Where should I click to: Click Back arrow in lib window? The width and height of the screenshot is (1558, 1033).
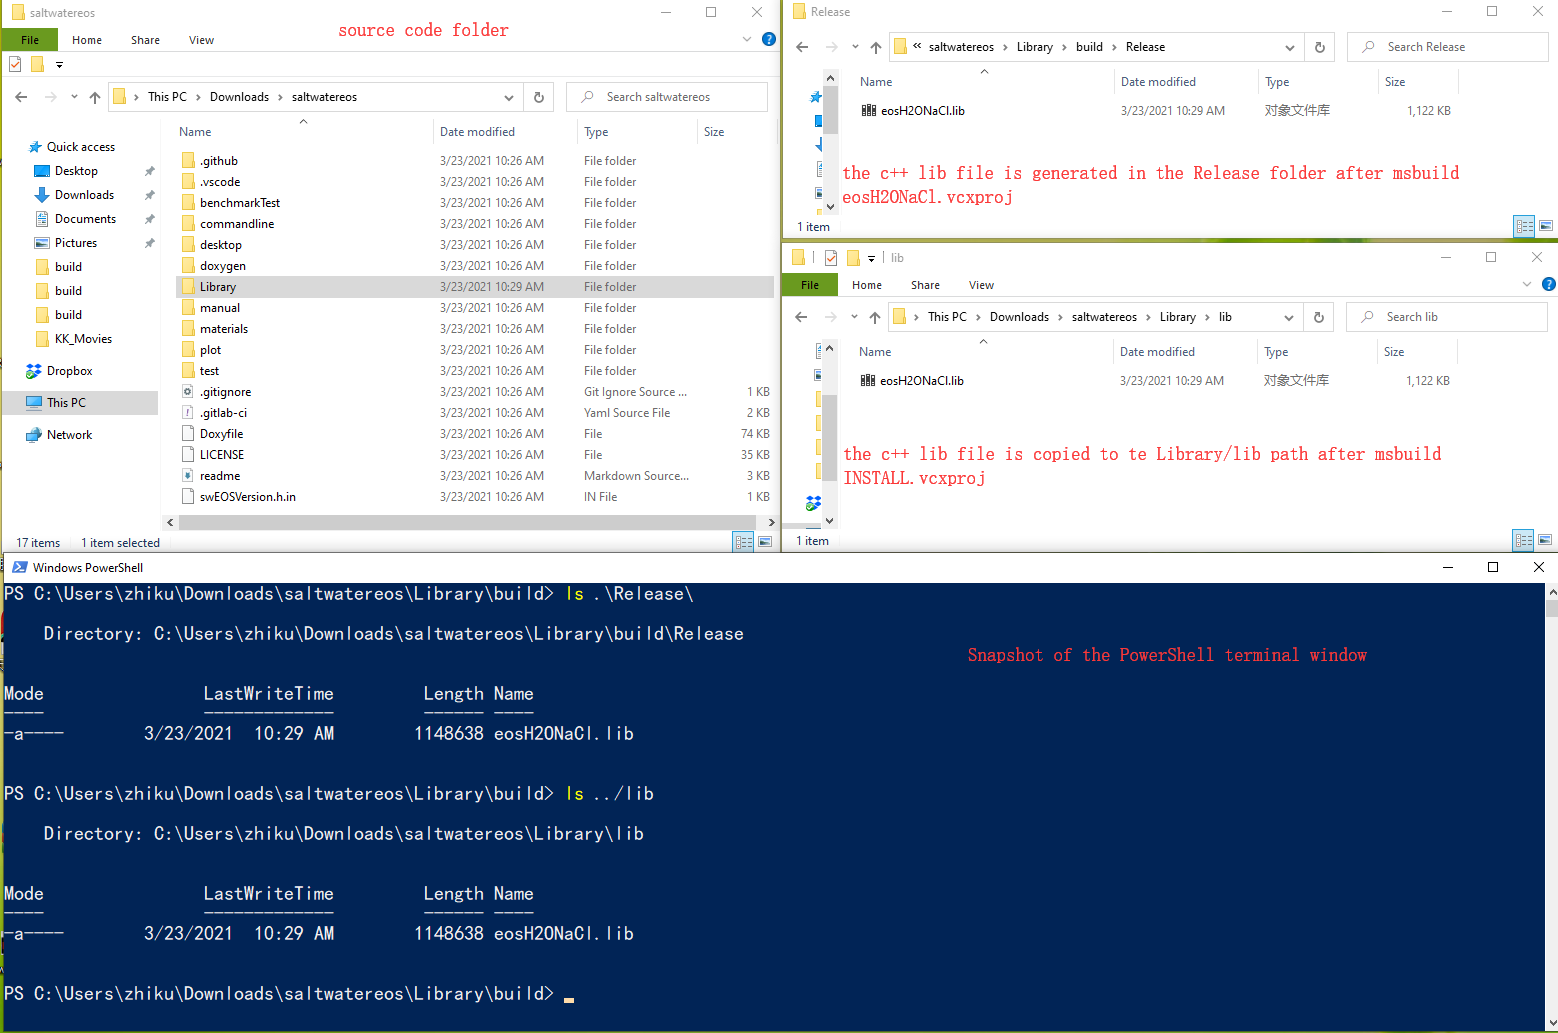(801, 317)
